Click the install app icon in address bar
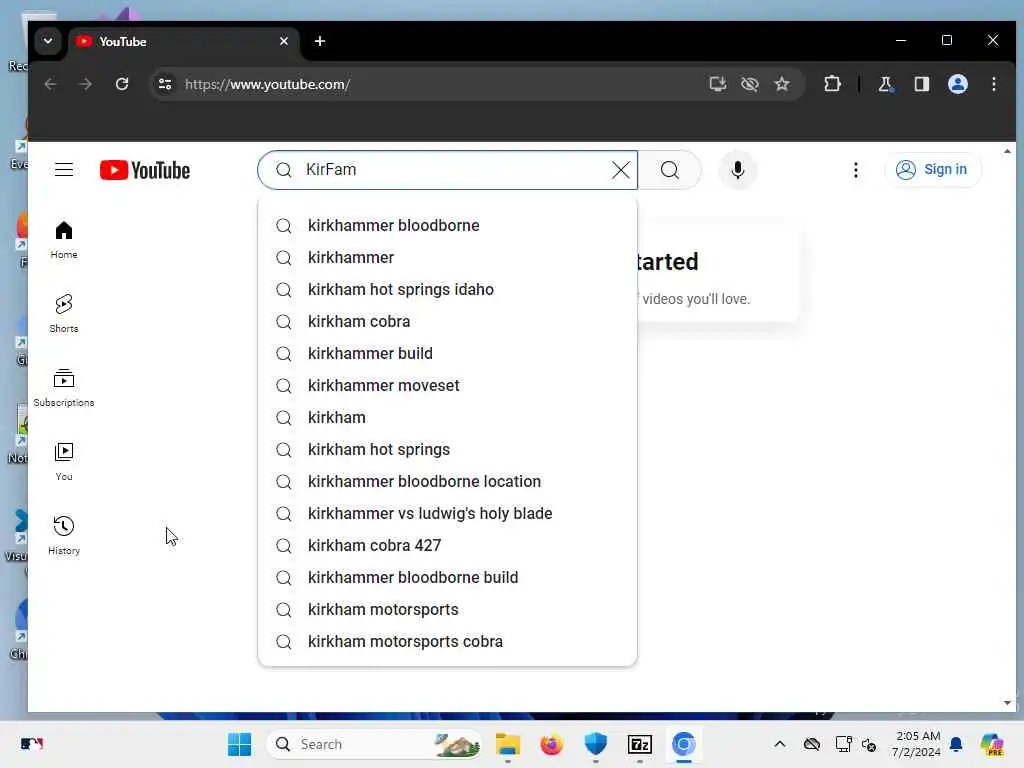Viewport: 1024px width, 768px height. (718, 84)
